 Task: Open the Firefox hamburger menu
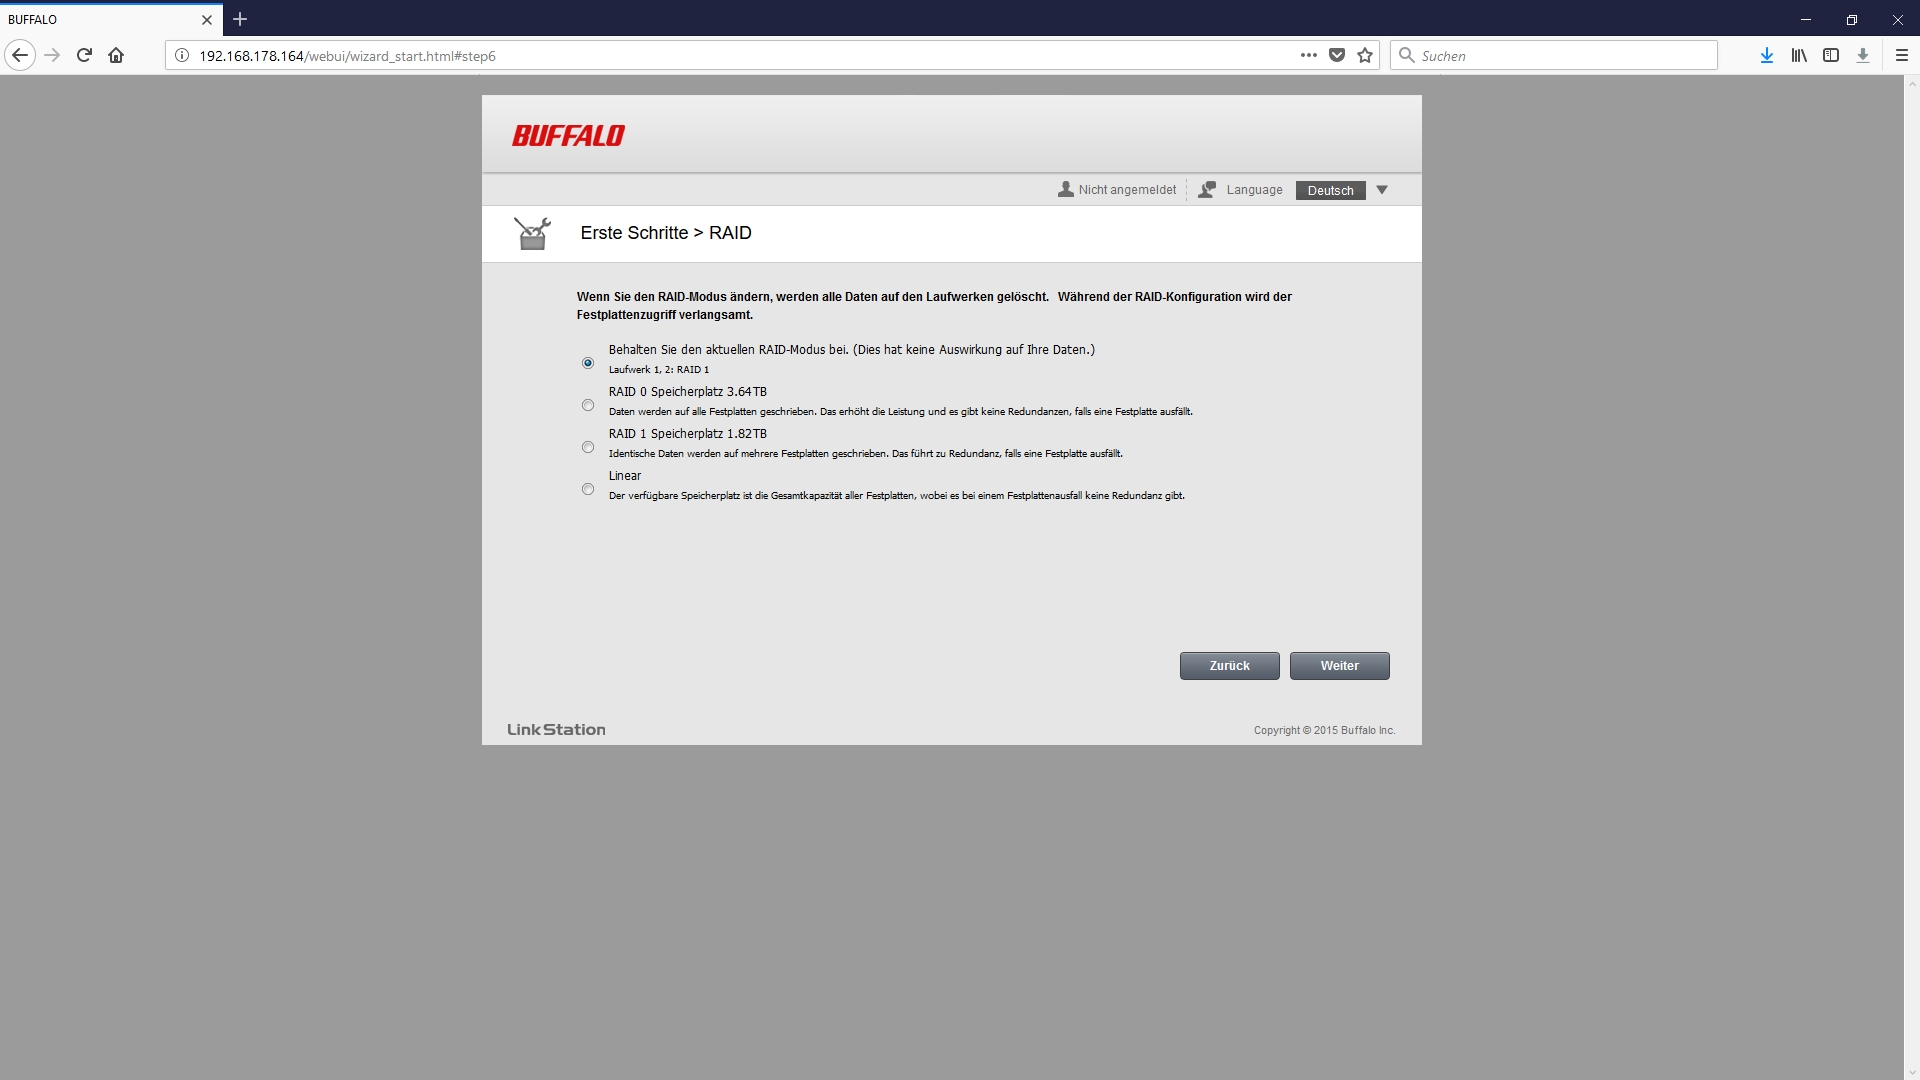click(x=1902, y=56)
